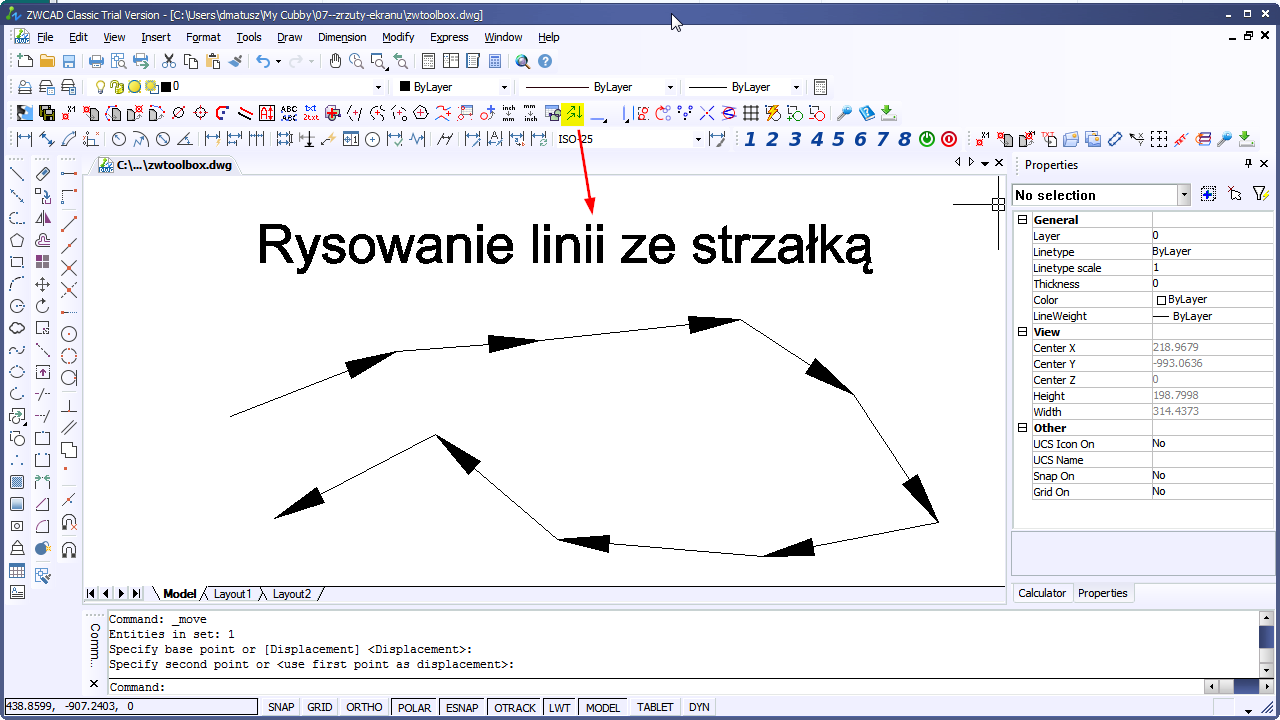Select the Revision cloud tool

tap(17, 328)
